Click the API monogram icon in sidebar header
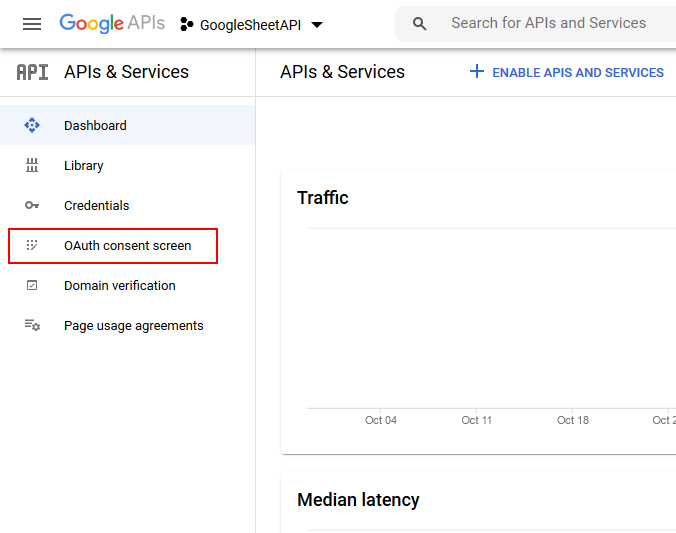Viewport: 676px width, 533px height. [x=32, y=72]
